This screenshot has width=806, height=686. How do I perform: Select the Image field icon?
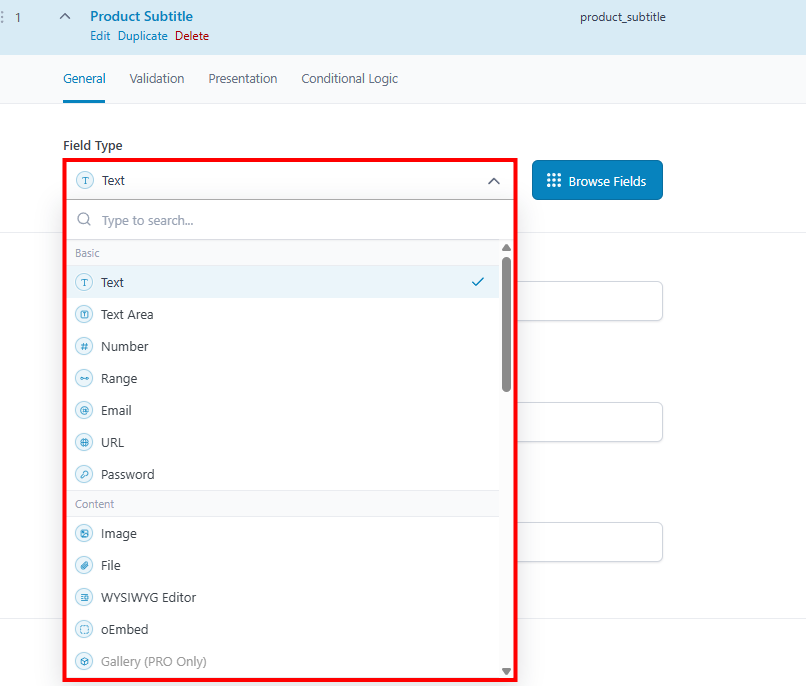84,533
